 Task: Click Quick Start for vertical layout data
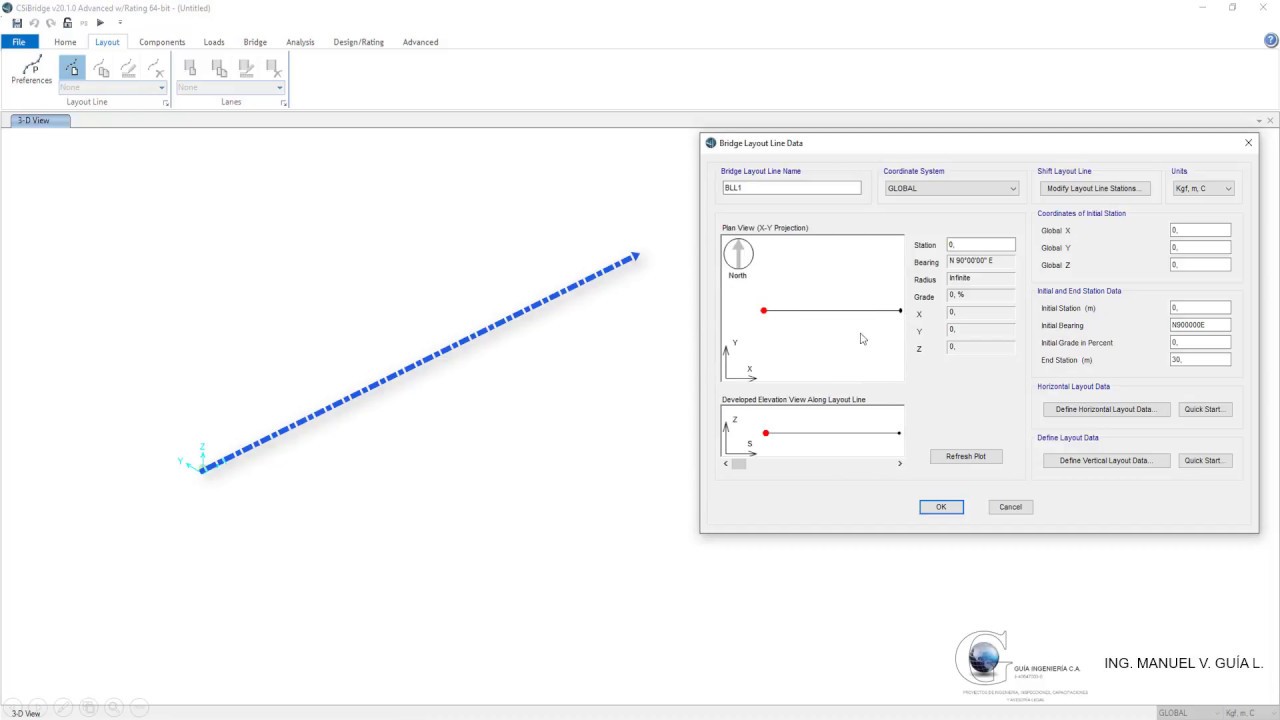(x=1204, y=461)
